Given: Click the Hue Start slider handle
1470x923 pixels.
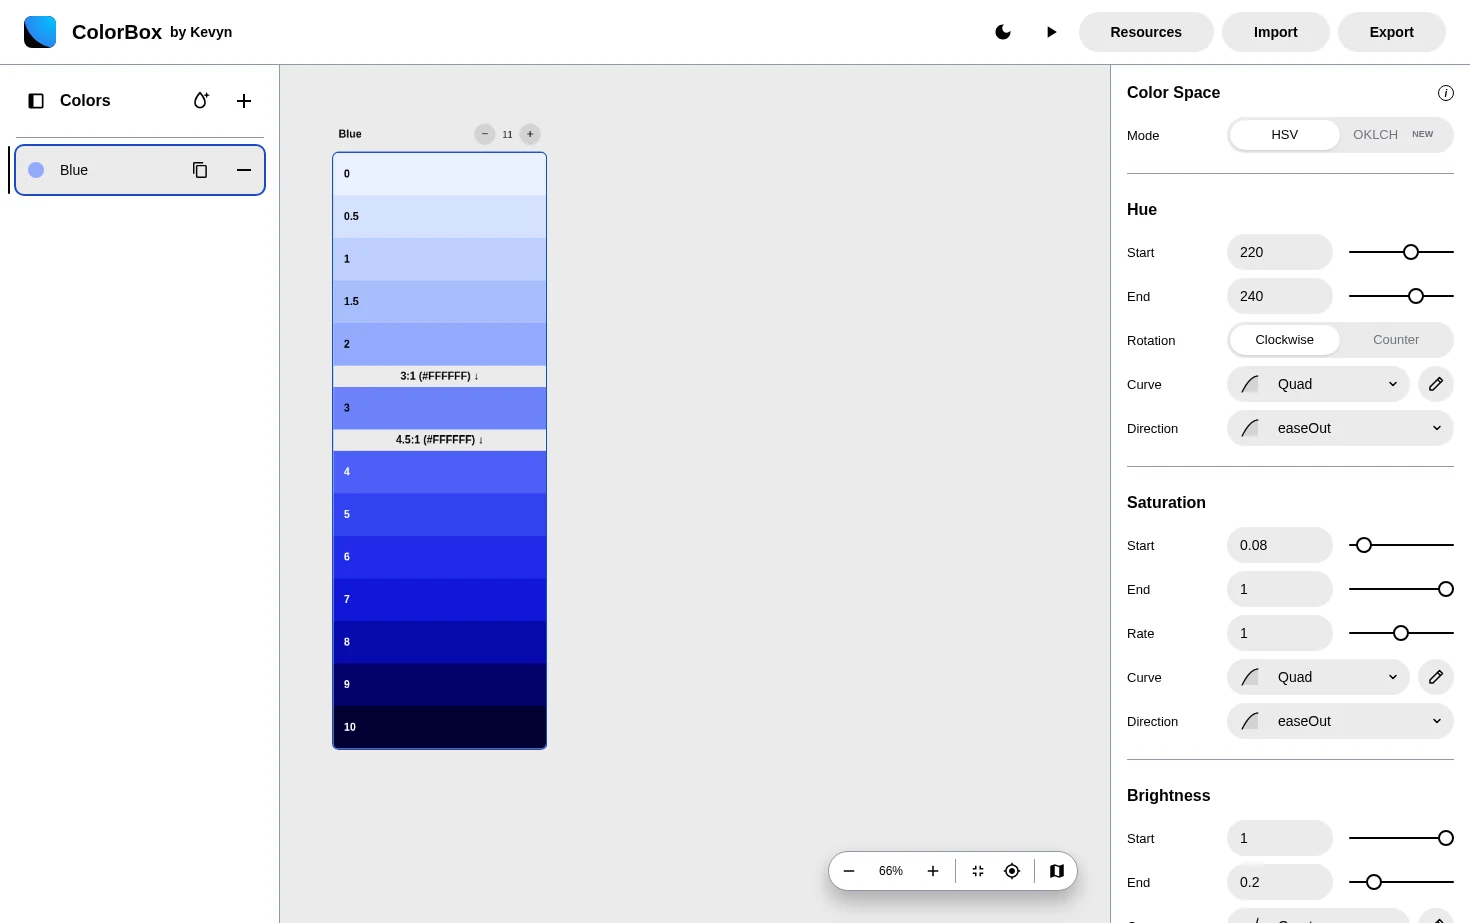Looking at the screenshot, I should (x=1411, y=252).
